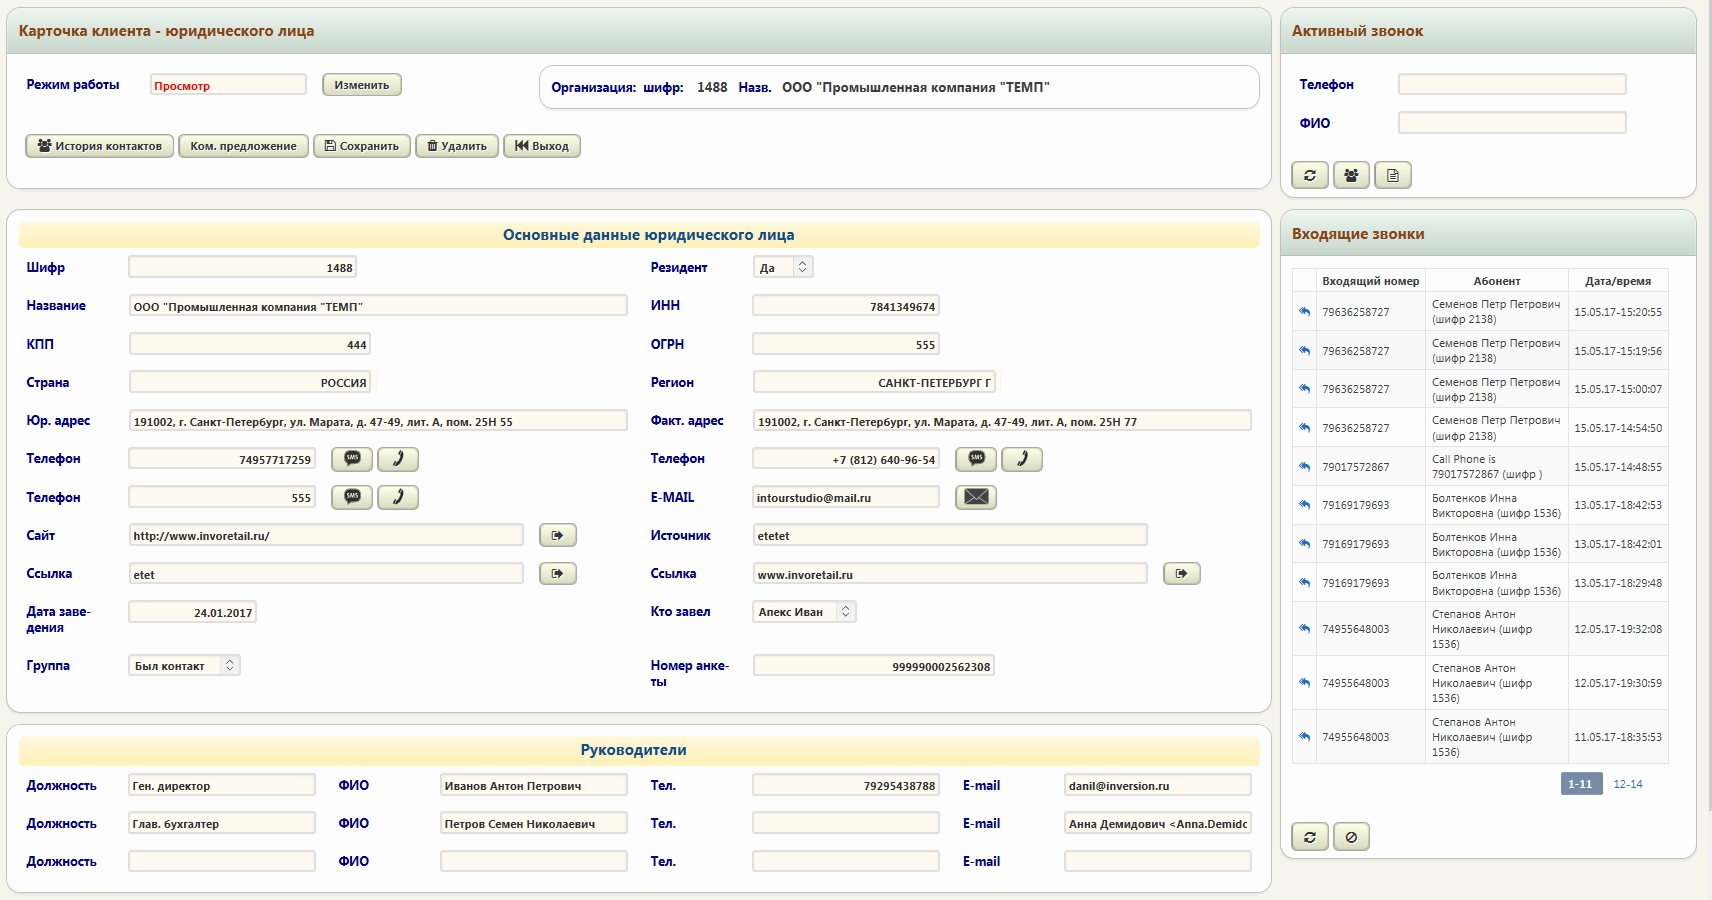Call the phone number 555

[397, 497]
